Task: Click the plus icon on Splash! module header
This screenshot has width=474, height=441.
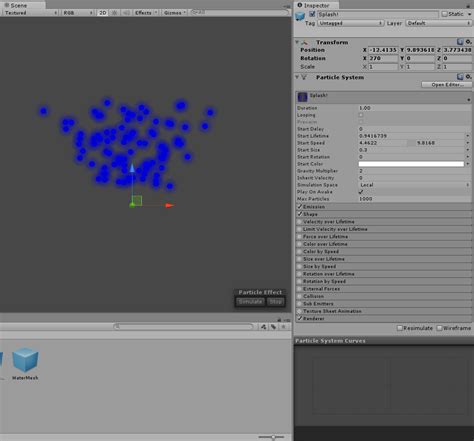Action: point(468,100)
